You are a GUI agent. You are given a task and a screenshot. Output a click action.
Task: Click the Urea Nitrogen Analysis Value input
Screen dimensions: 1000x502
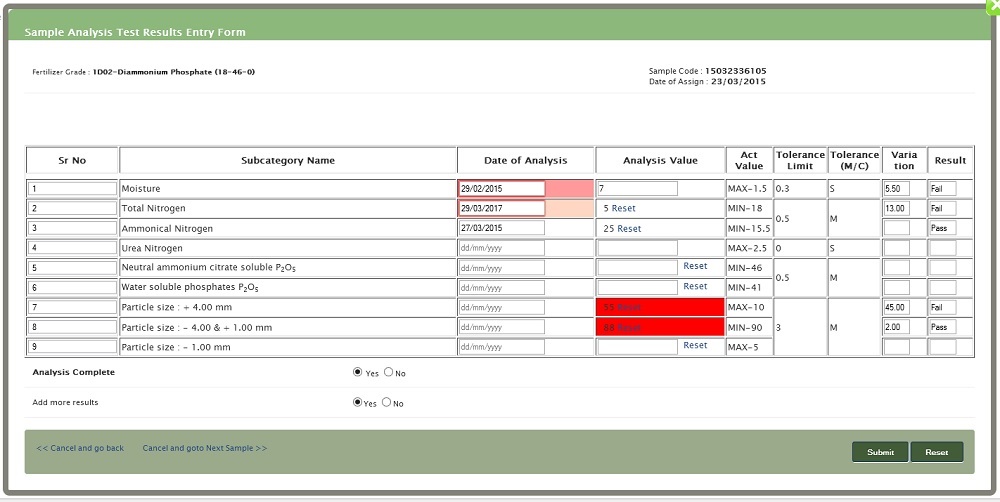(637, 248)
